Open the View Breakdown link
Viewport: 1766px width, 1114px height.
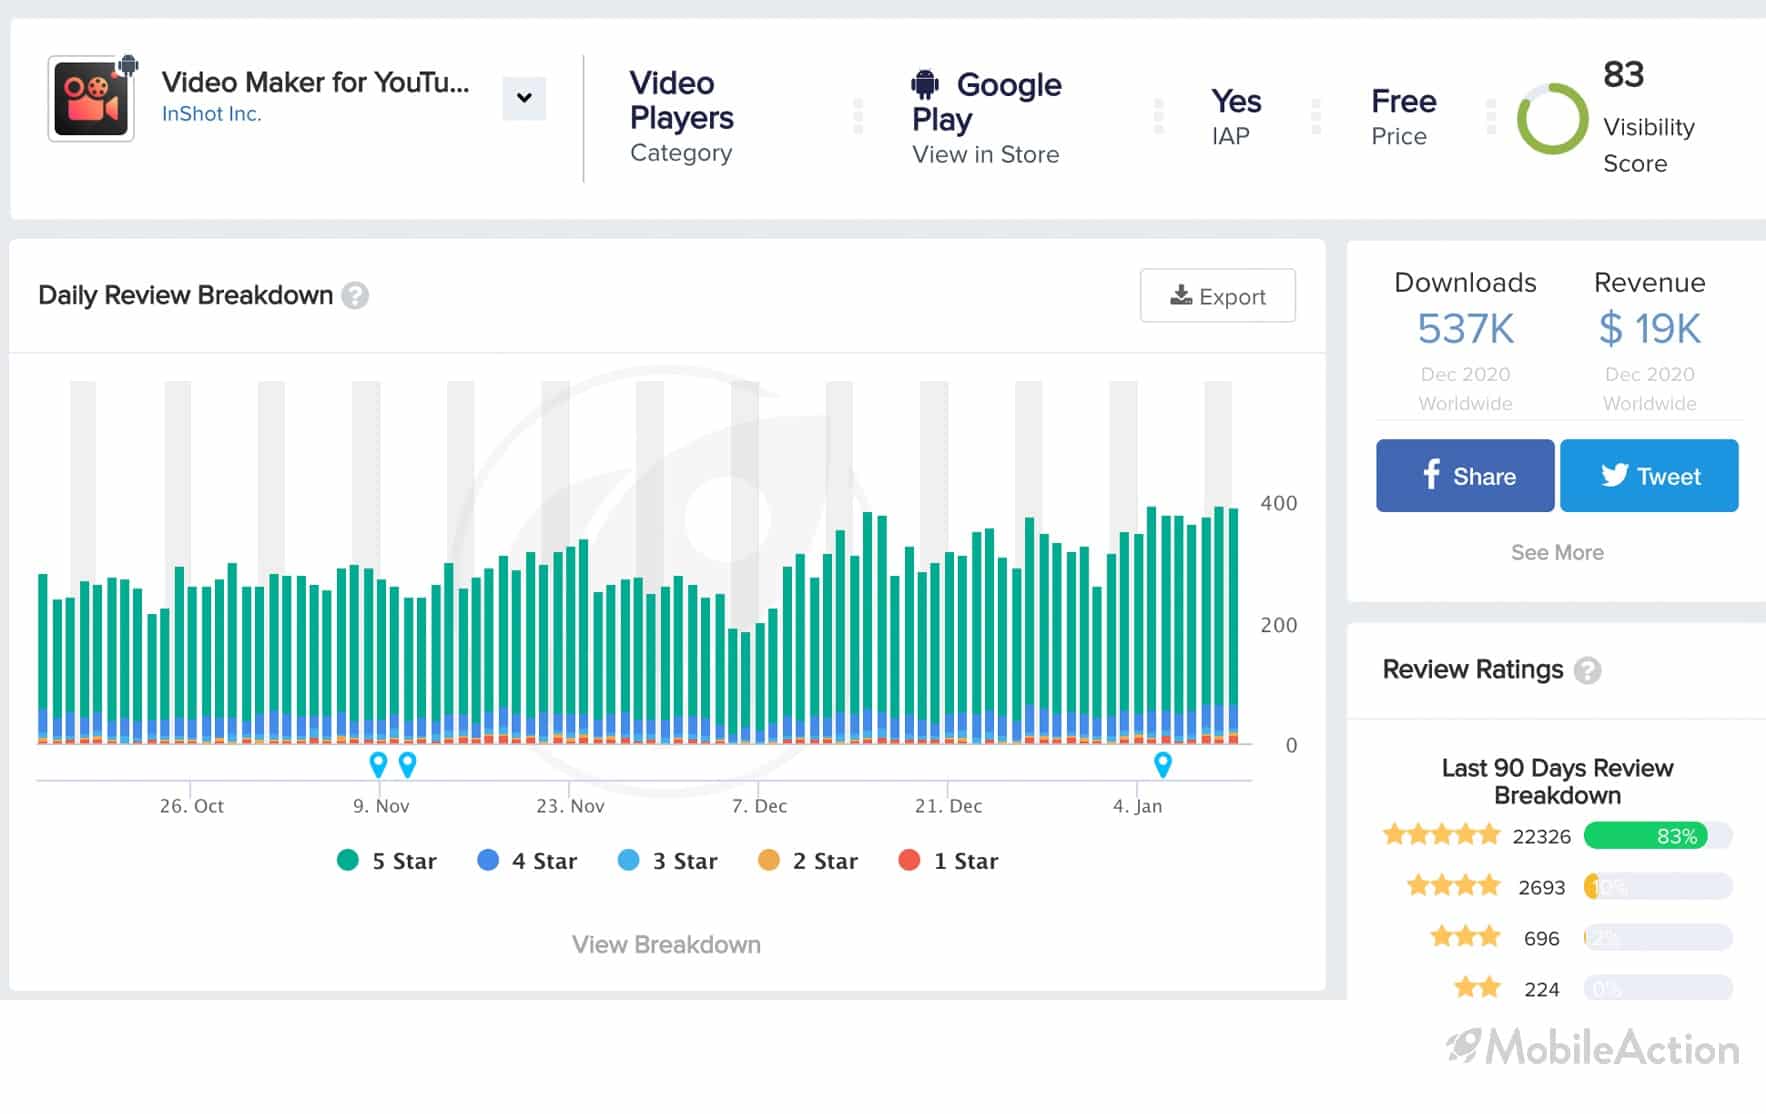point(666,945)
